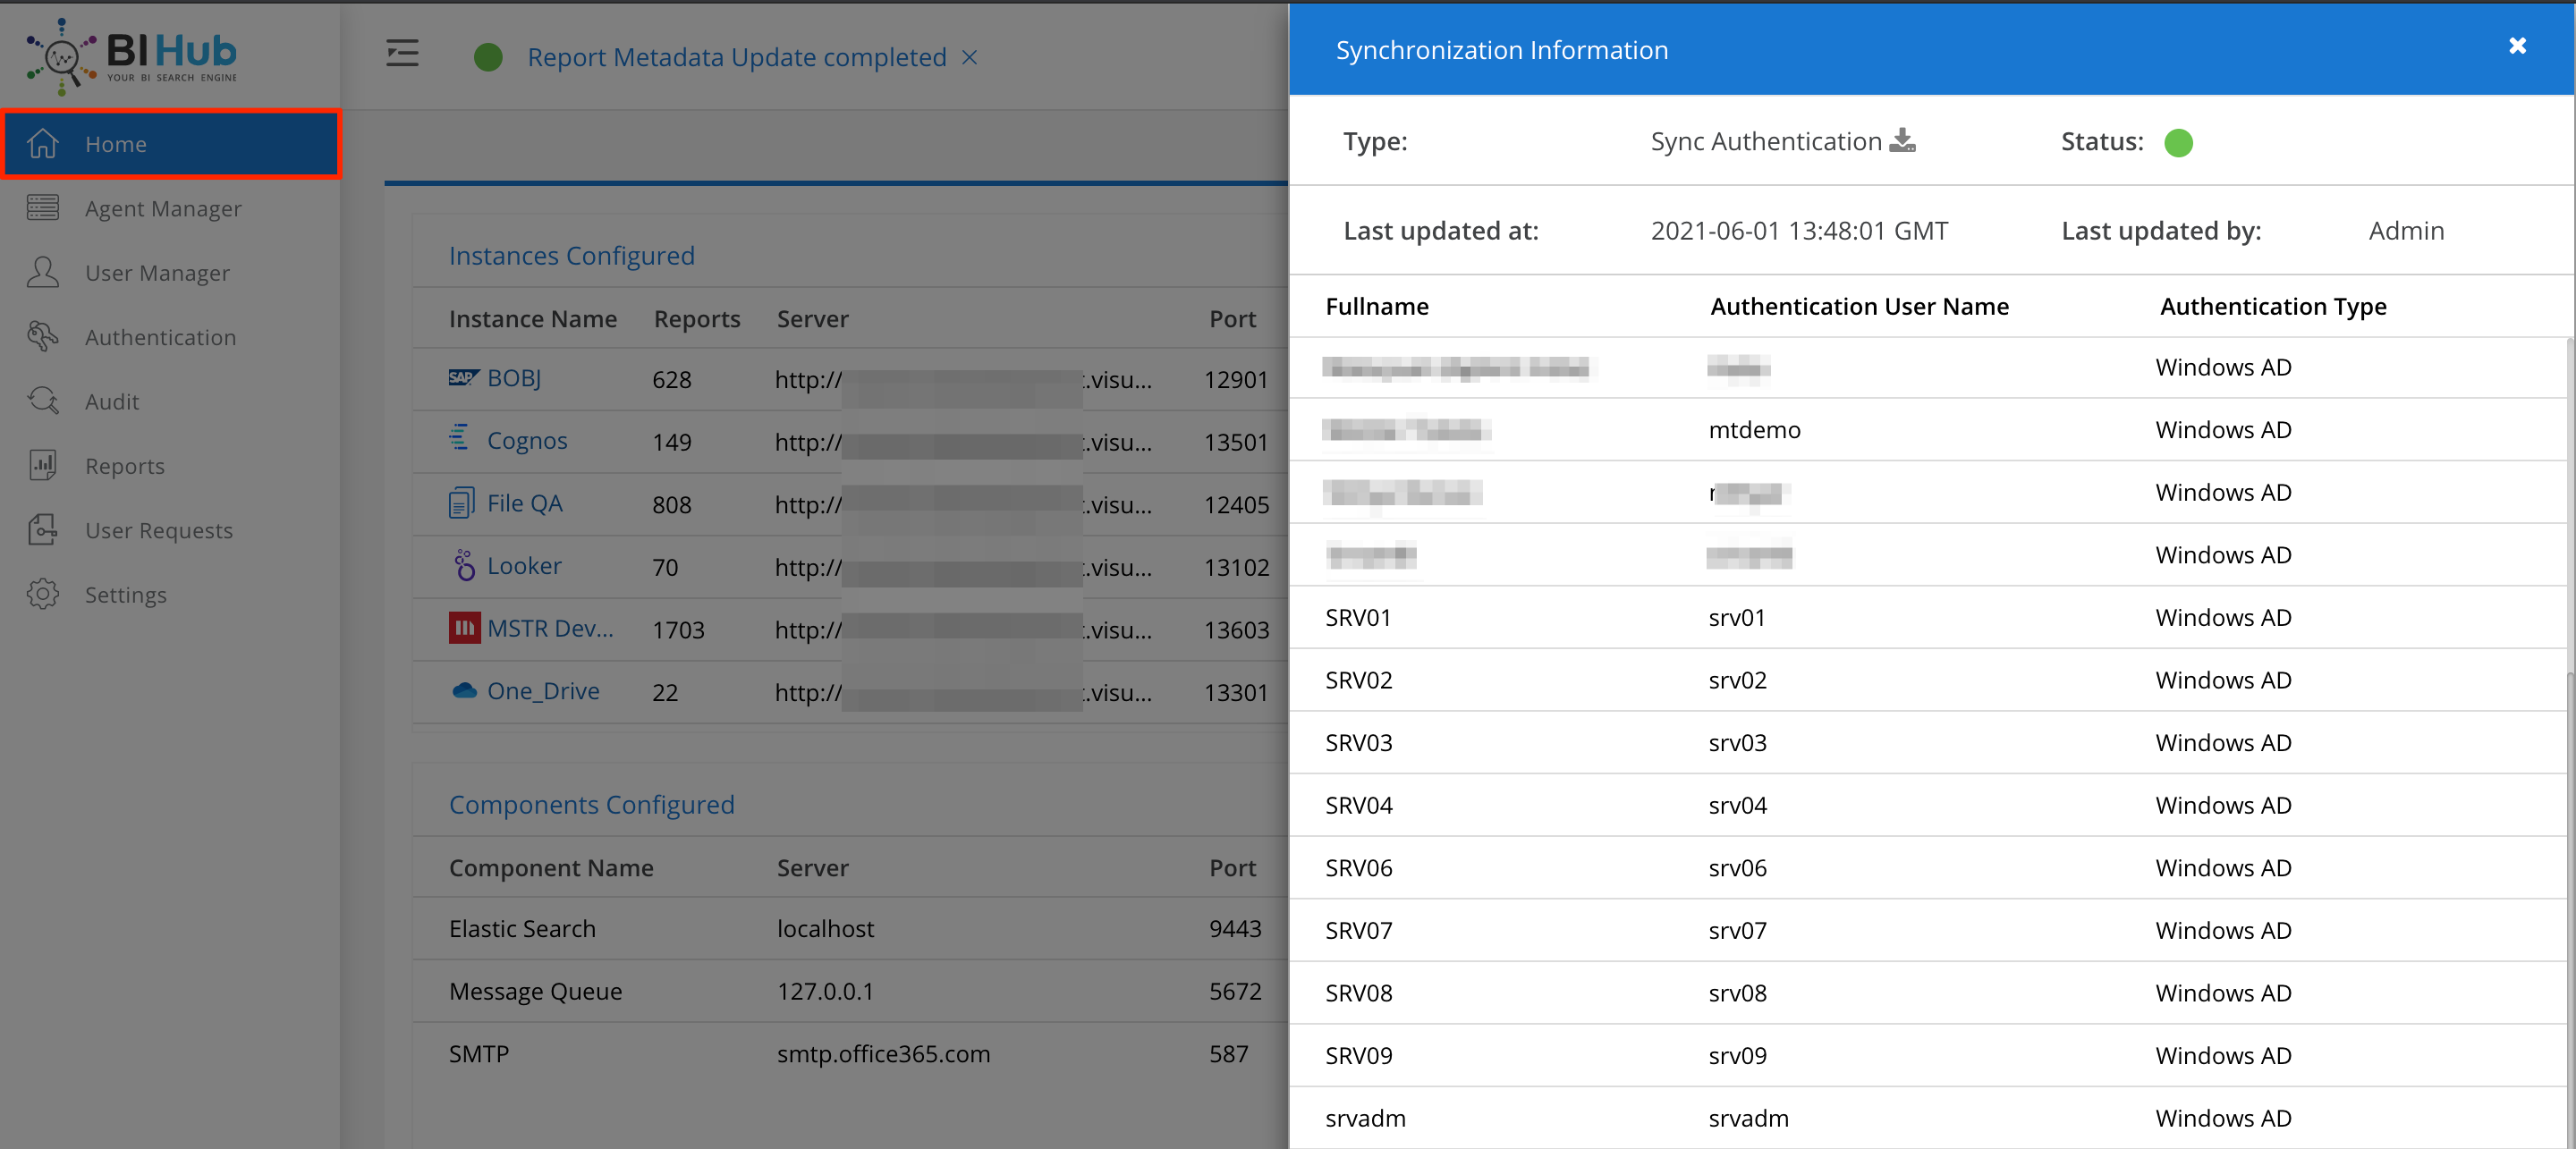Click the Report Metadata Update completed message

point(737,57)
